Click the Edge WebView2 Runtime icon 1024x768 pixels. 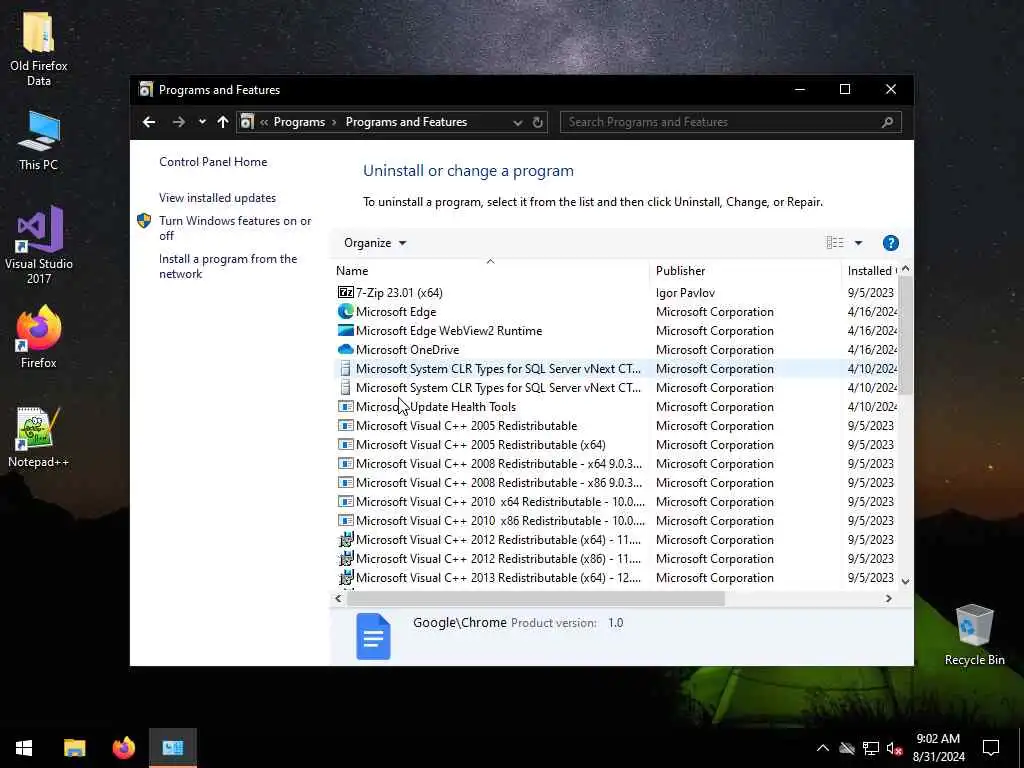[345, 330]
